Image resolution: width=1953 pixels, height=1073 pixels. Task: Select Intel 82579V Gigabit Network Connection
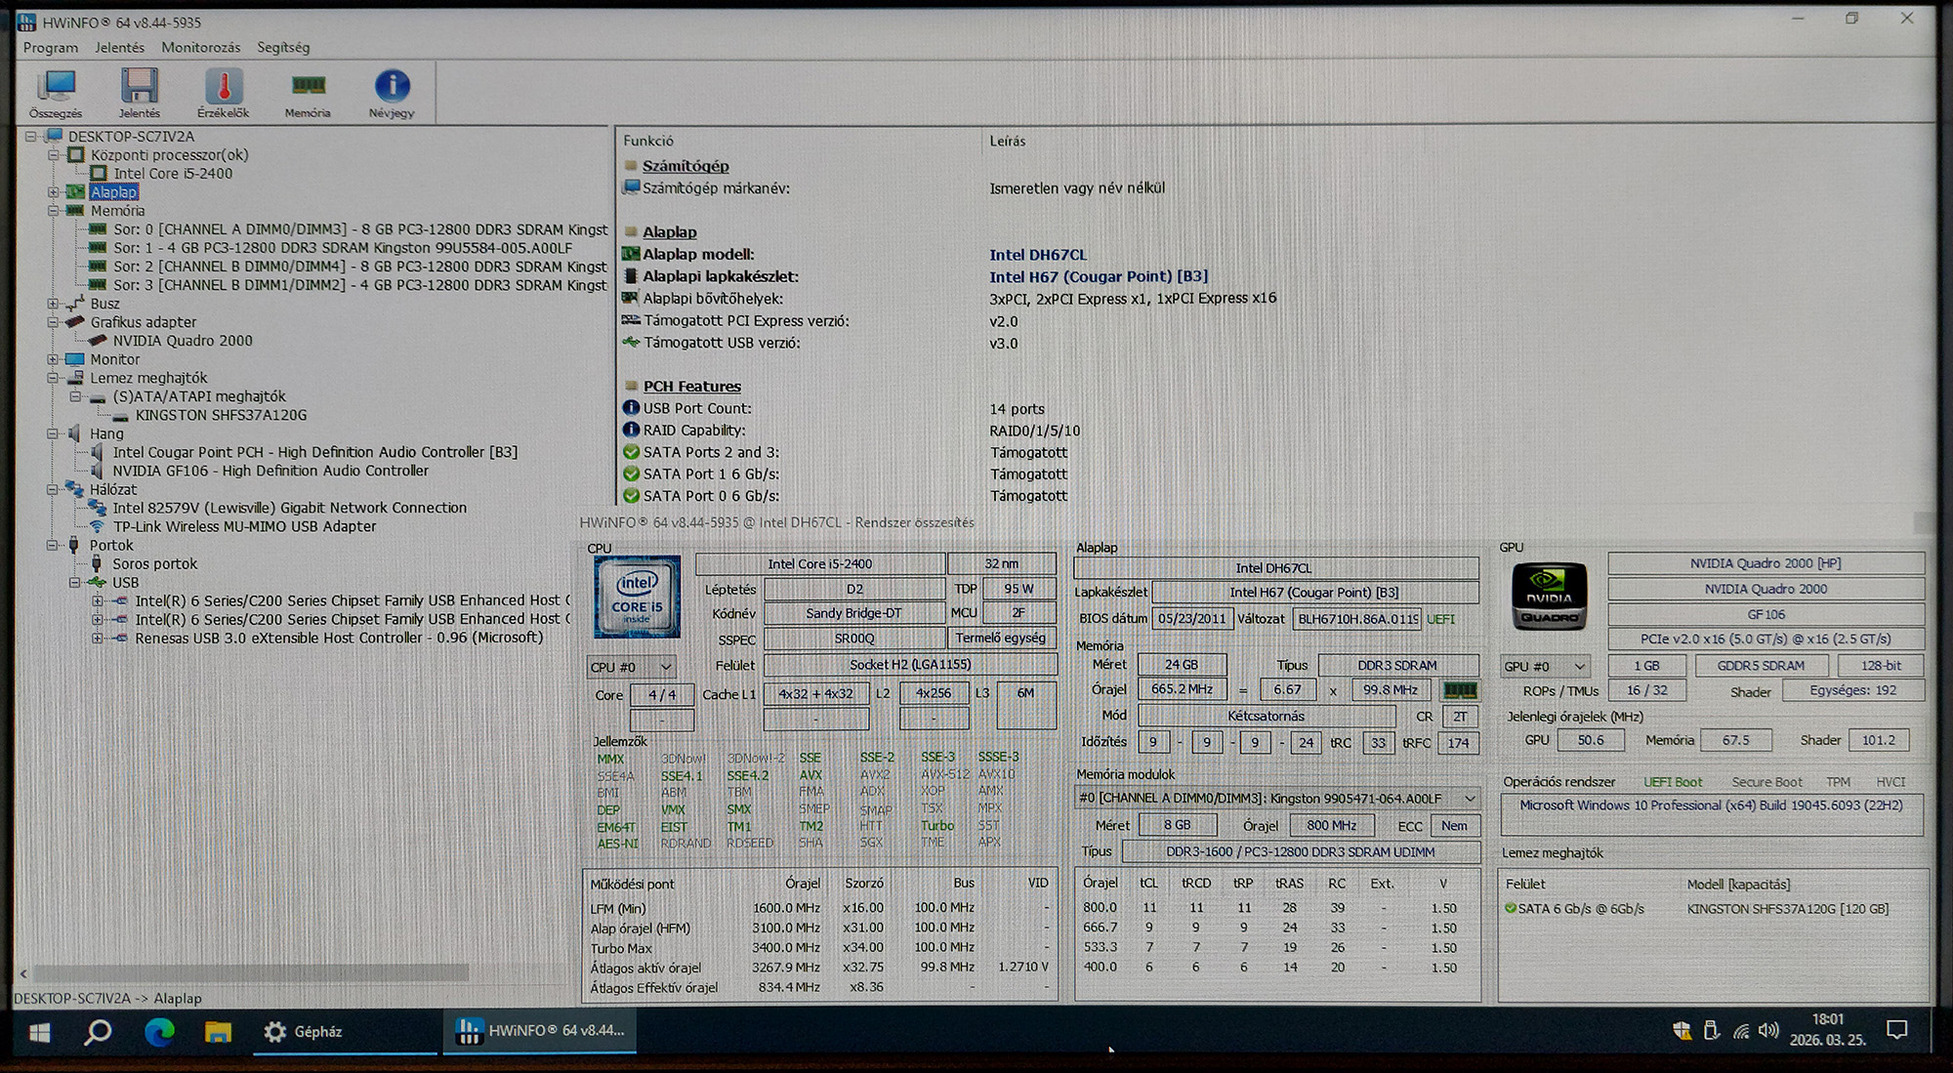click(x=289, y=508)
